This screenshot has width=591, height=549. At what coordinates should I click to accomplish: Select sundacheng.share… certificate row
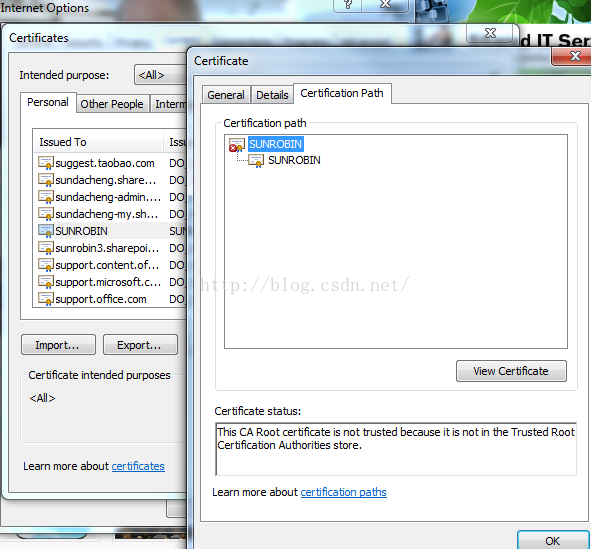(x=111, y=180)
